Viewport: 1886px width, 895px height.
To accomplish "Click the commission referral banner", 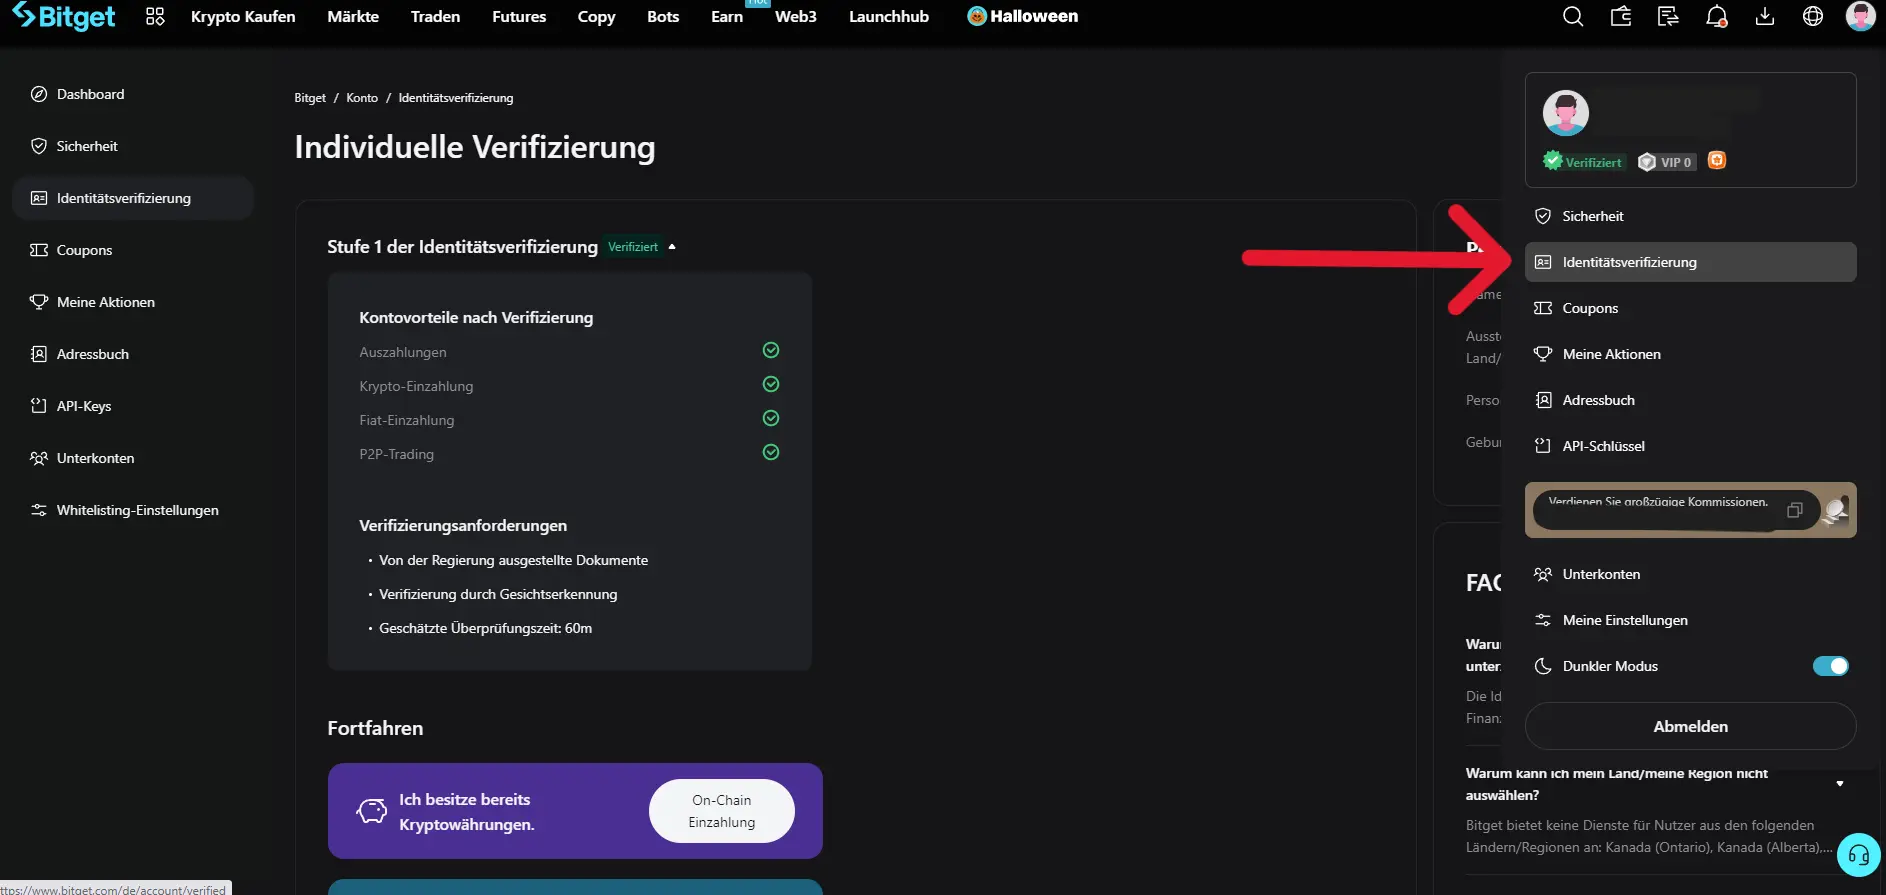I will point(1690,510).
